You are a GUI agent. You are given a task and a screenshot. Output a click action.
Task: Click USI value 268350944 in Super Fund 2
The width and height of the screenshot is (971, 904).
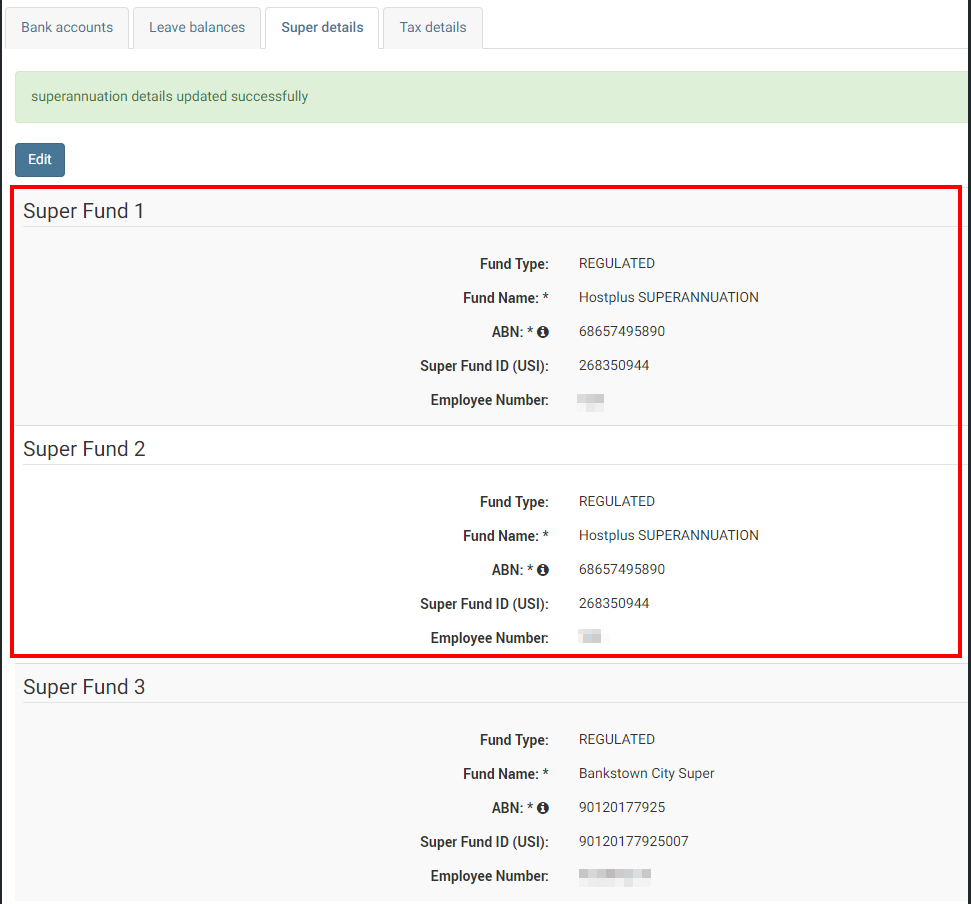tap(614, 603)
